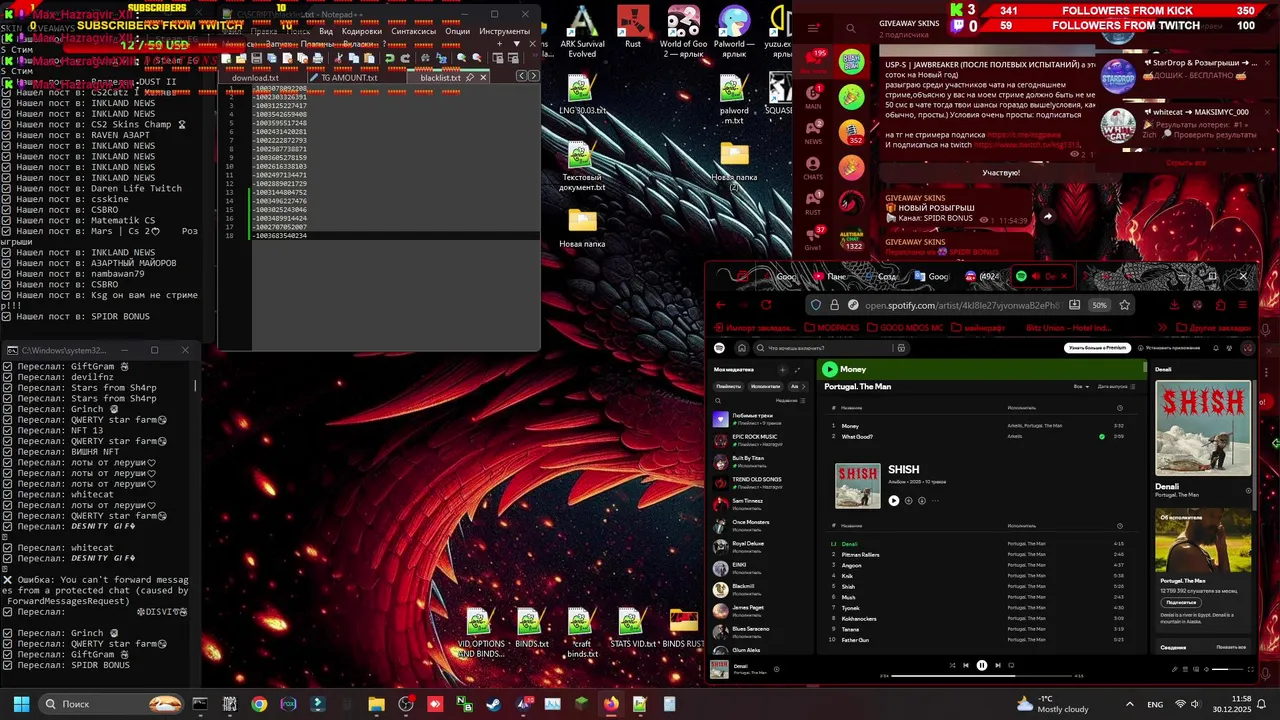
Task: Open Steam from the taskbar
Action: 493,704
